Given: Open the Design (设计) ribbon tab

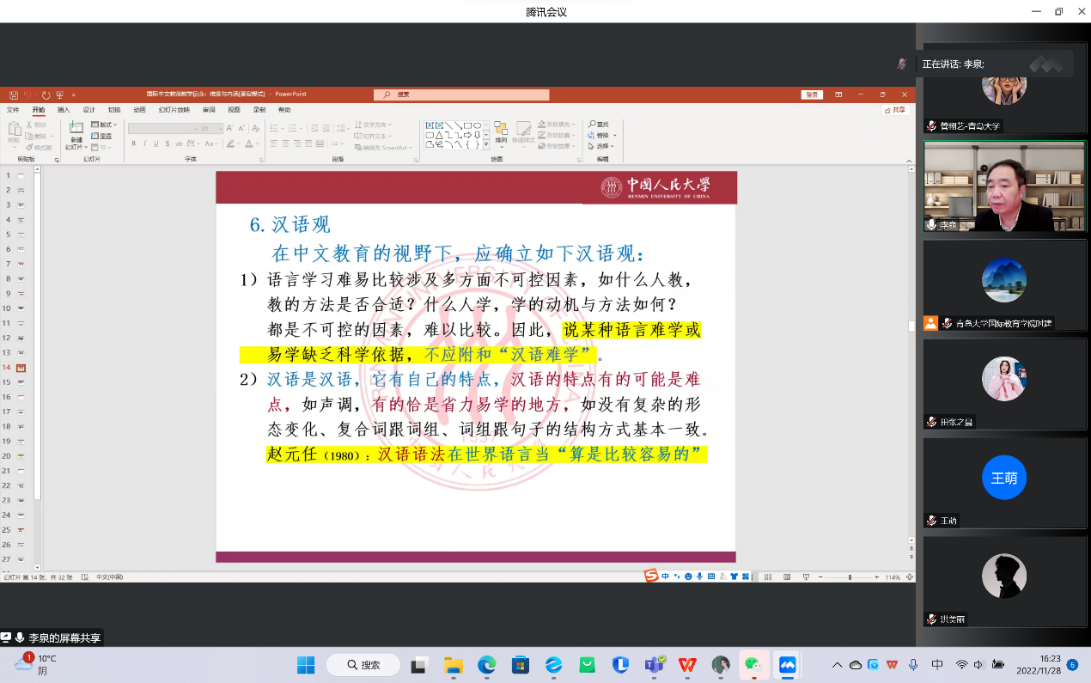Looking at the screenshot, I should pyautogui.click(x=89, y=110).
